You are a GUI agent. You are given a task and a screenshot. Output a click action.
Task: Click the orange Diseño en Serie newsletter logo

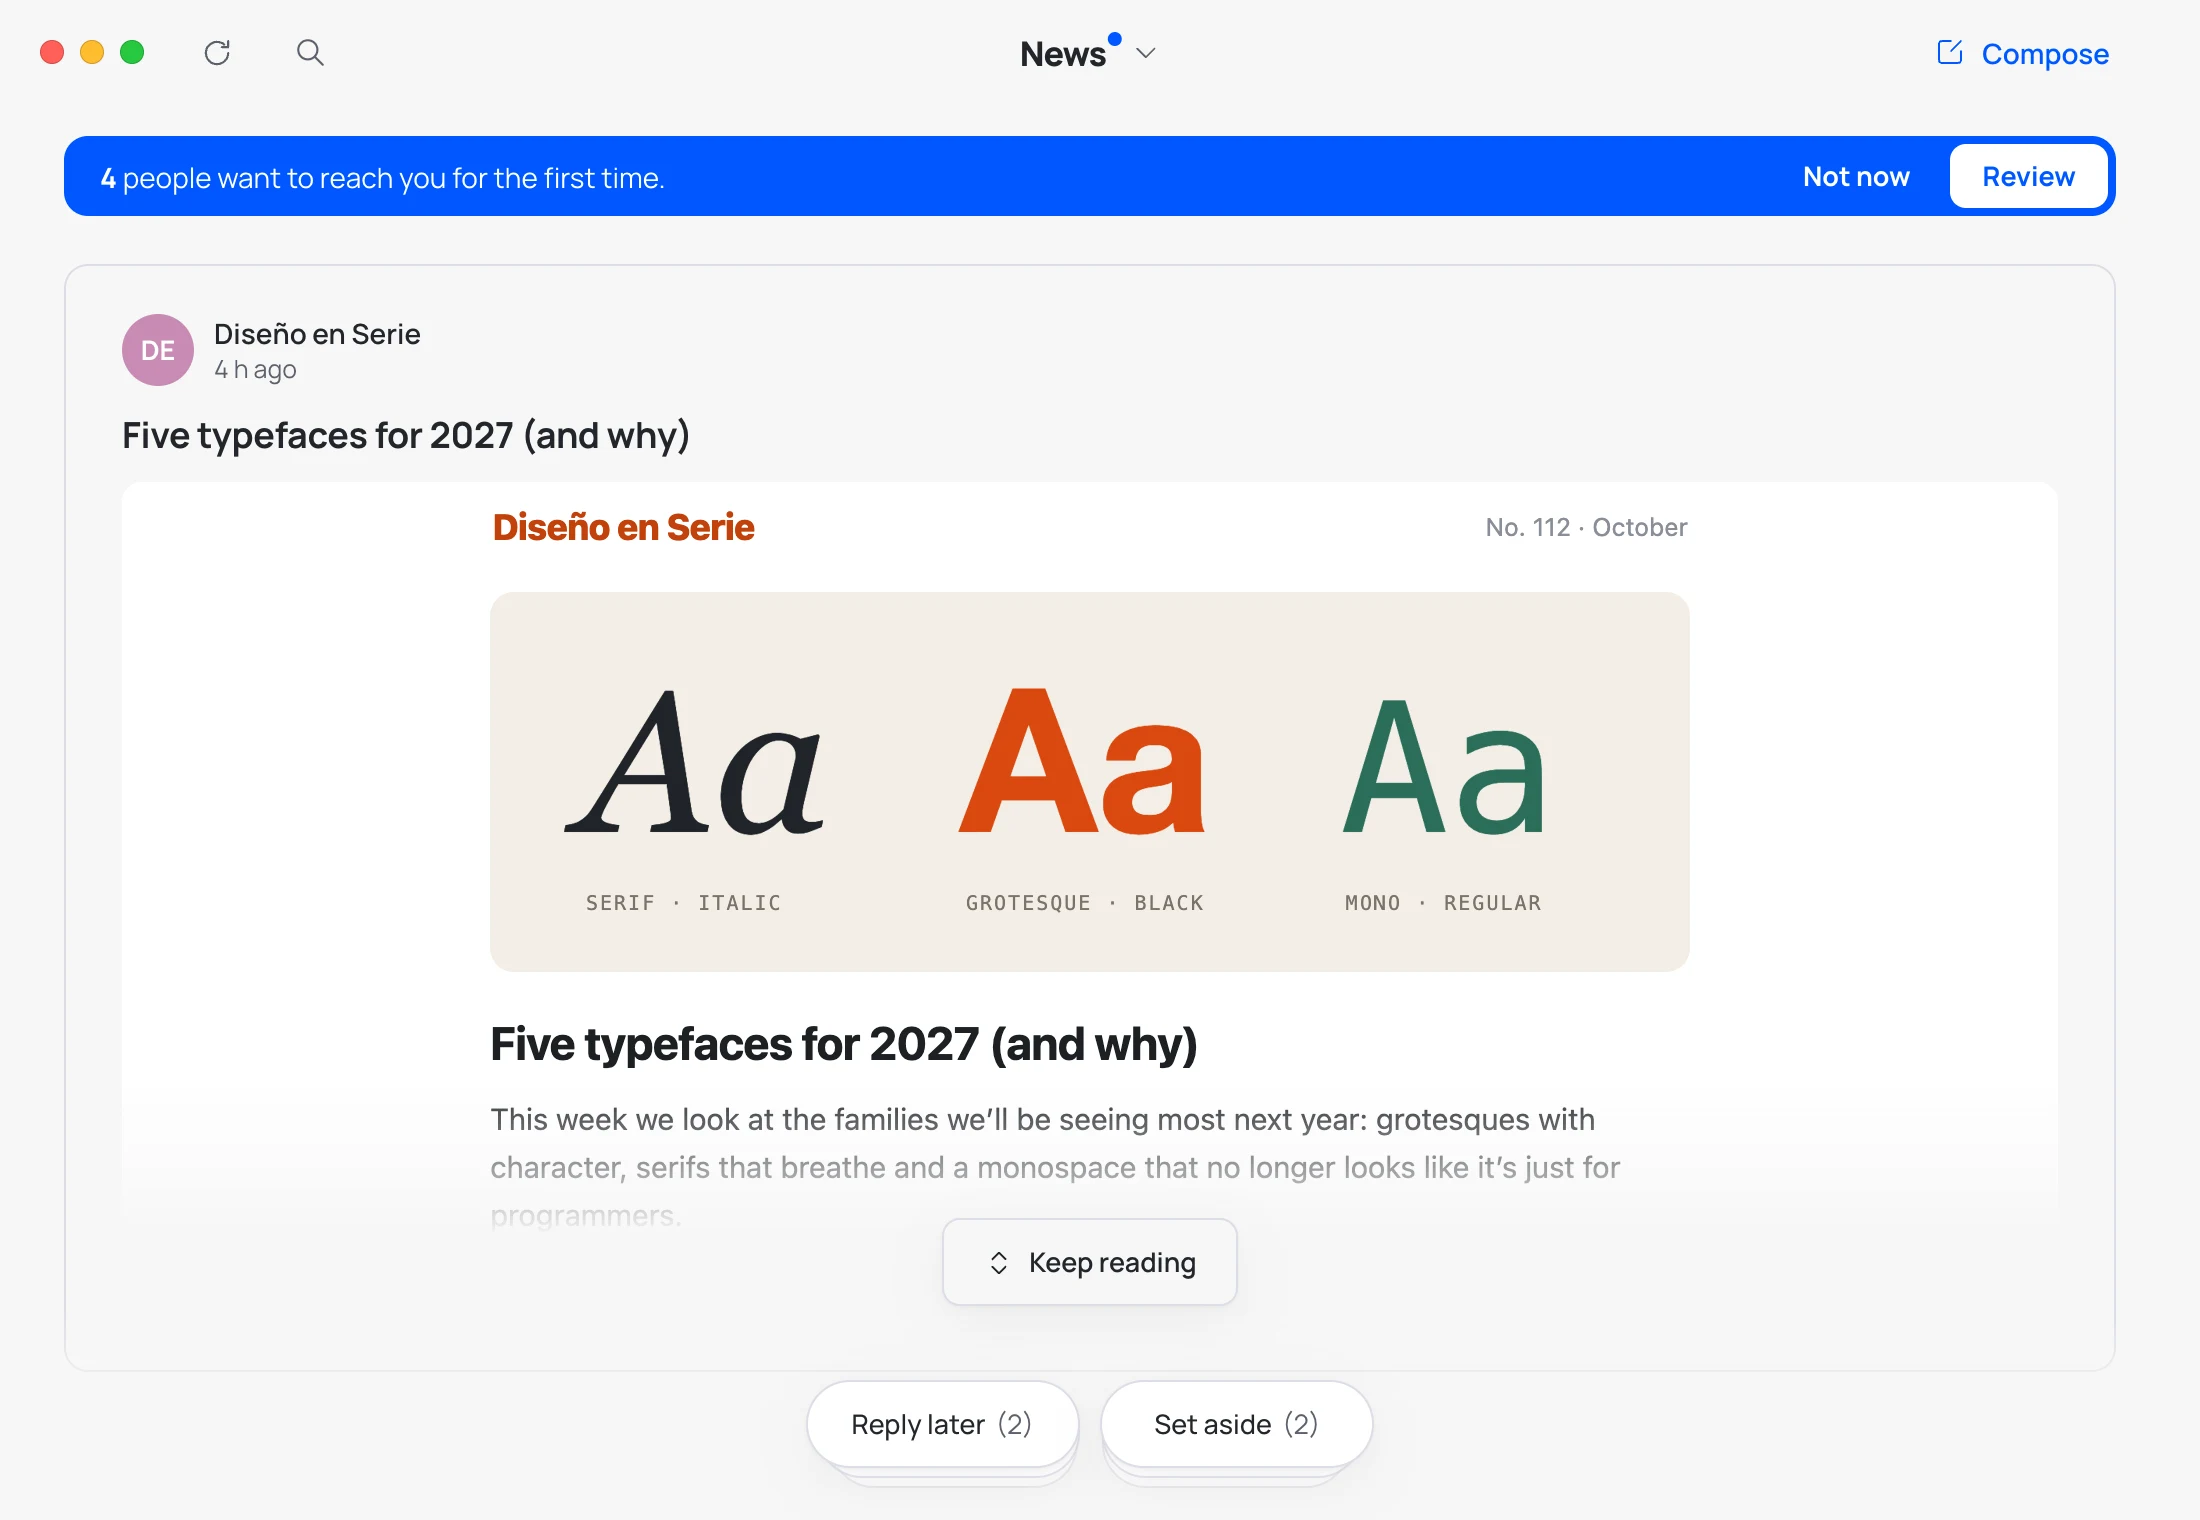click(623, 527)
